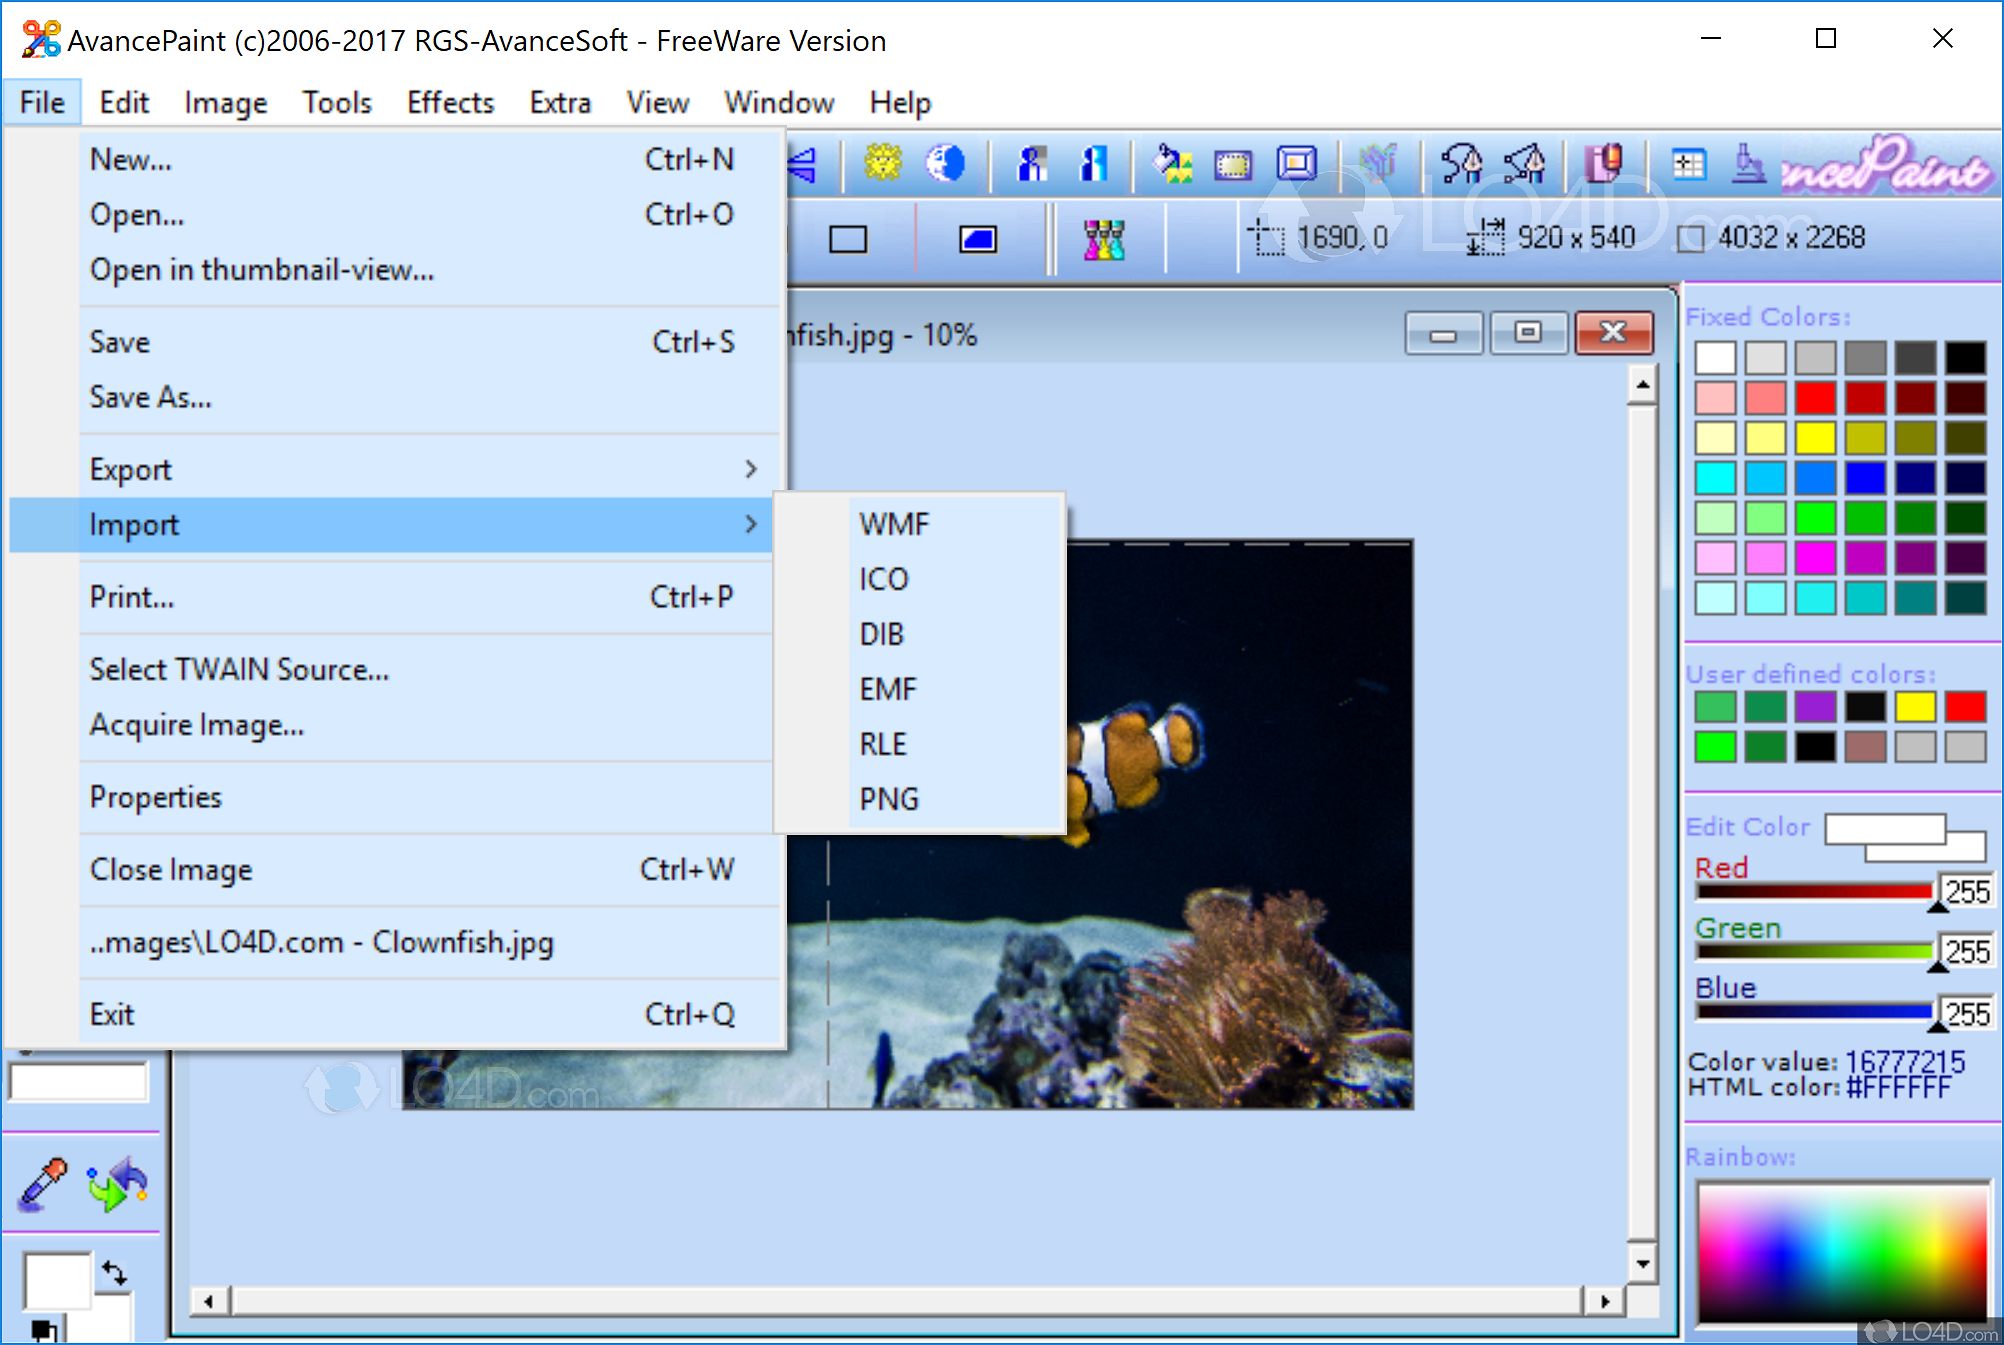The height and width of the screenshot is (1345, 2004).
Task: Select the outline rectangle shape mode
Action: [x=848, y=239]
